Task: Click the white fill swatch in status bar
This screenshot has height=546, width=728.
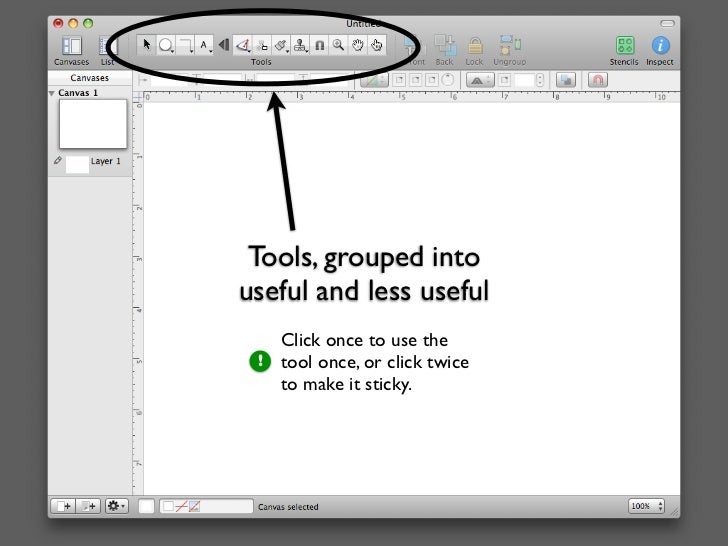Action: 146,506
